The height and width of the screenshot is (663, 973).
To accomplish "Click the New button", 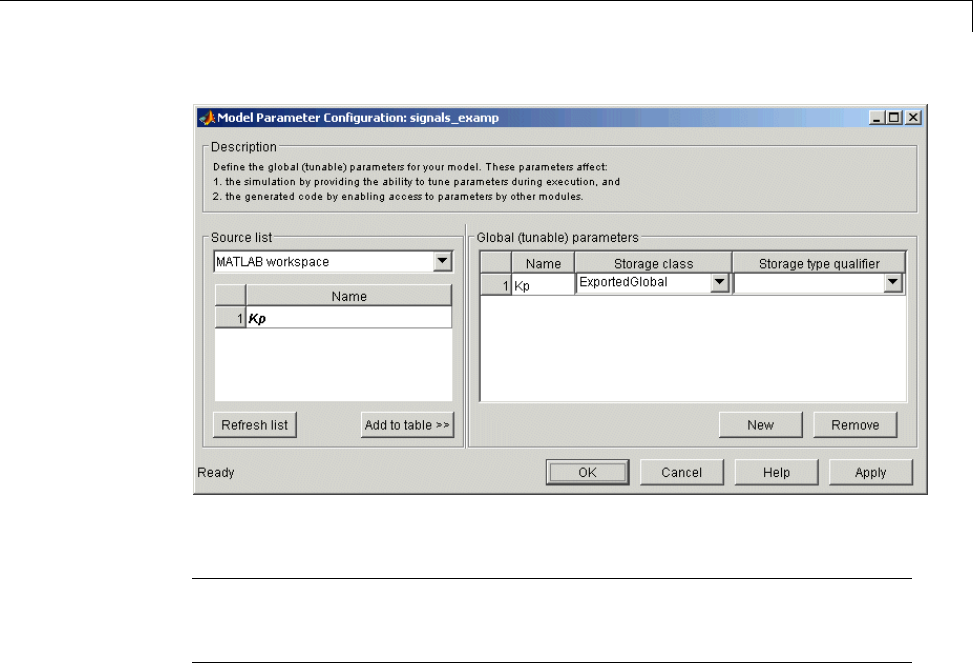I will point(761,425).
